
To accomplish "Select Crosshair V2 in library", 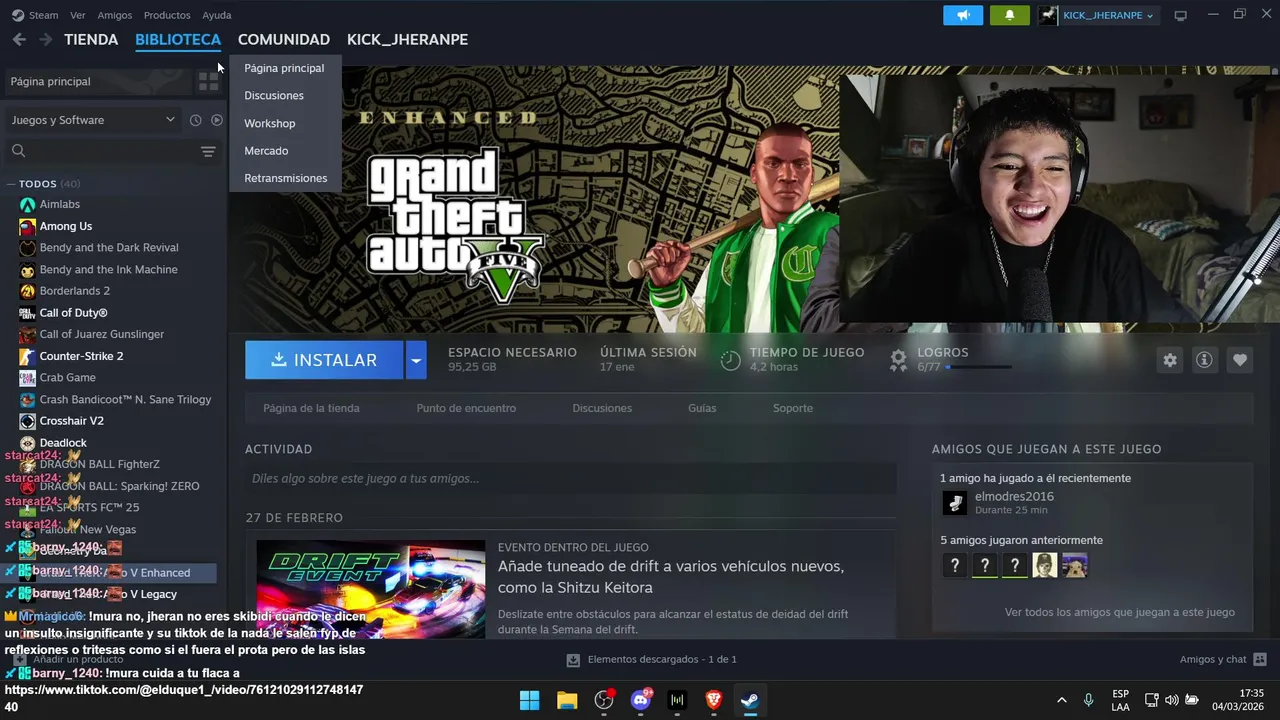I will pos(71,421).
